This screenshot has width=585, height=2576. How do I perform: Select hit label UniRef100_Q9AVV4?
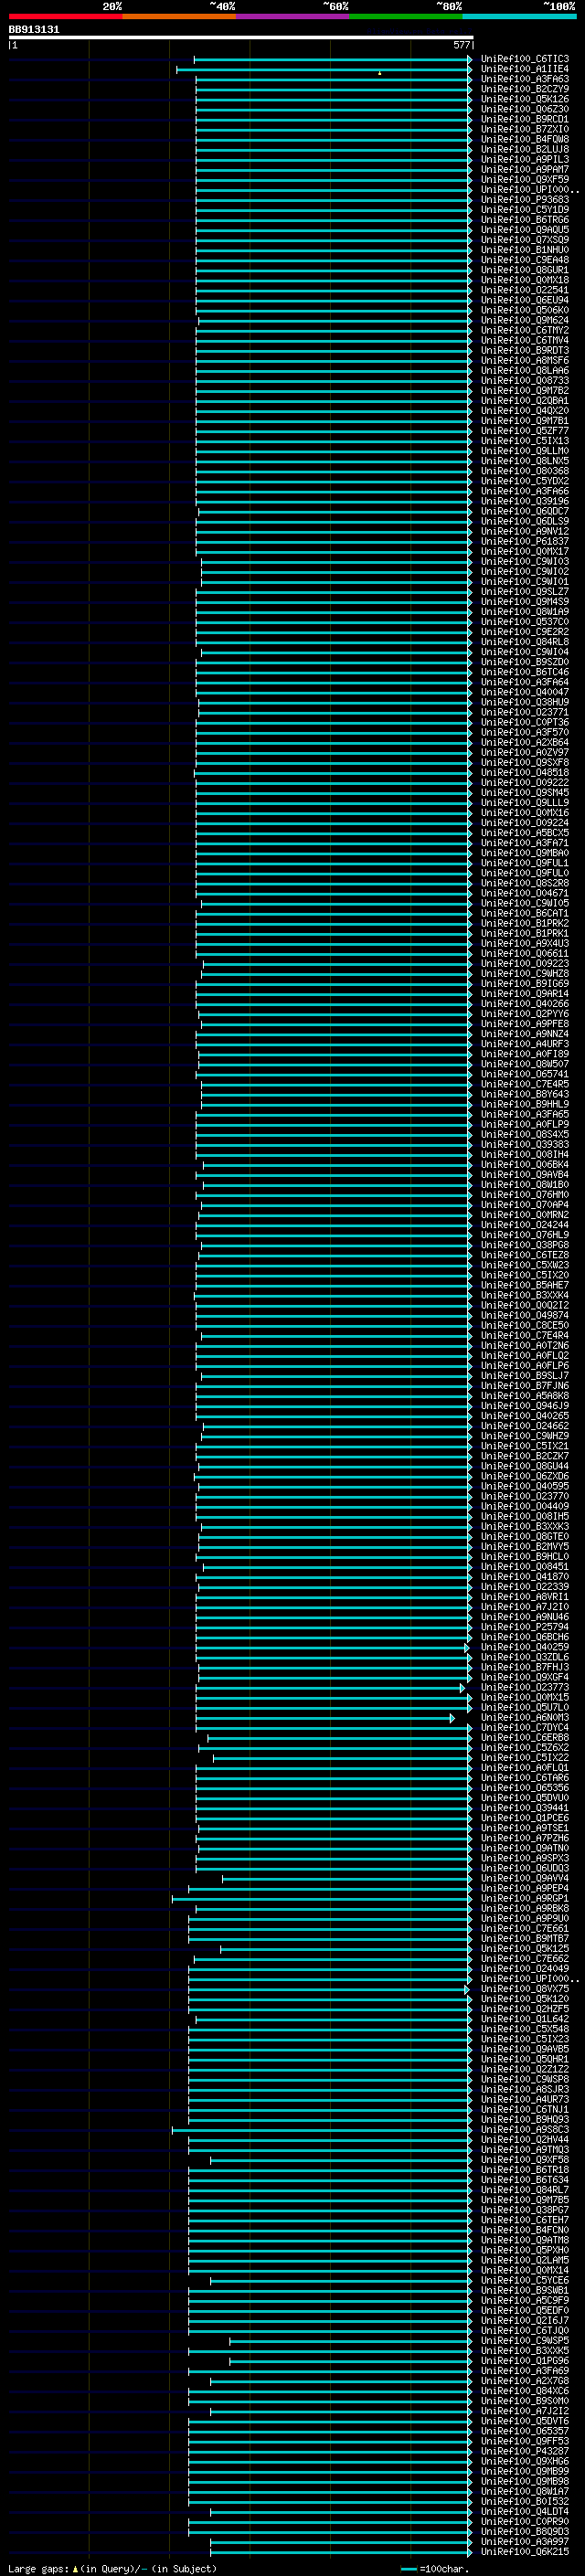click(x=524, y=1878)
